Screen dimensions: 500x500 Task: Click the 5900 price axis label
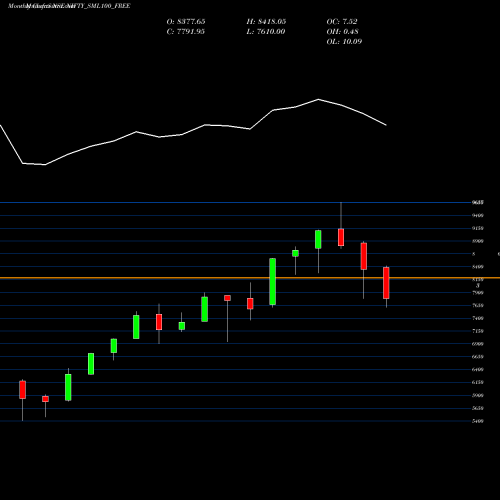(x=478, y=395)
